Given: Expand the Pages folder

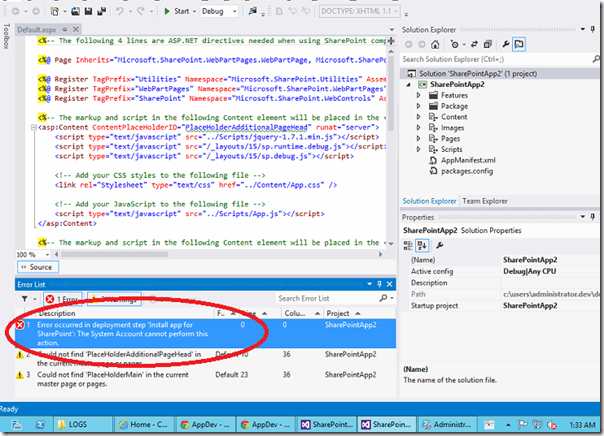Looking at the screenshot, I should tap(419, 138).
